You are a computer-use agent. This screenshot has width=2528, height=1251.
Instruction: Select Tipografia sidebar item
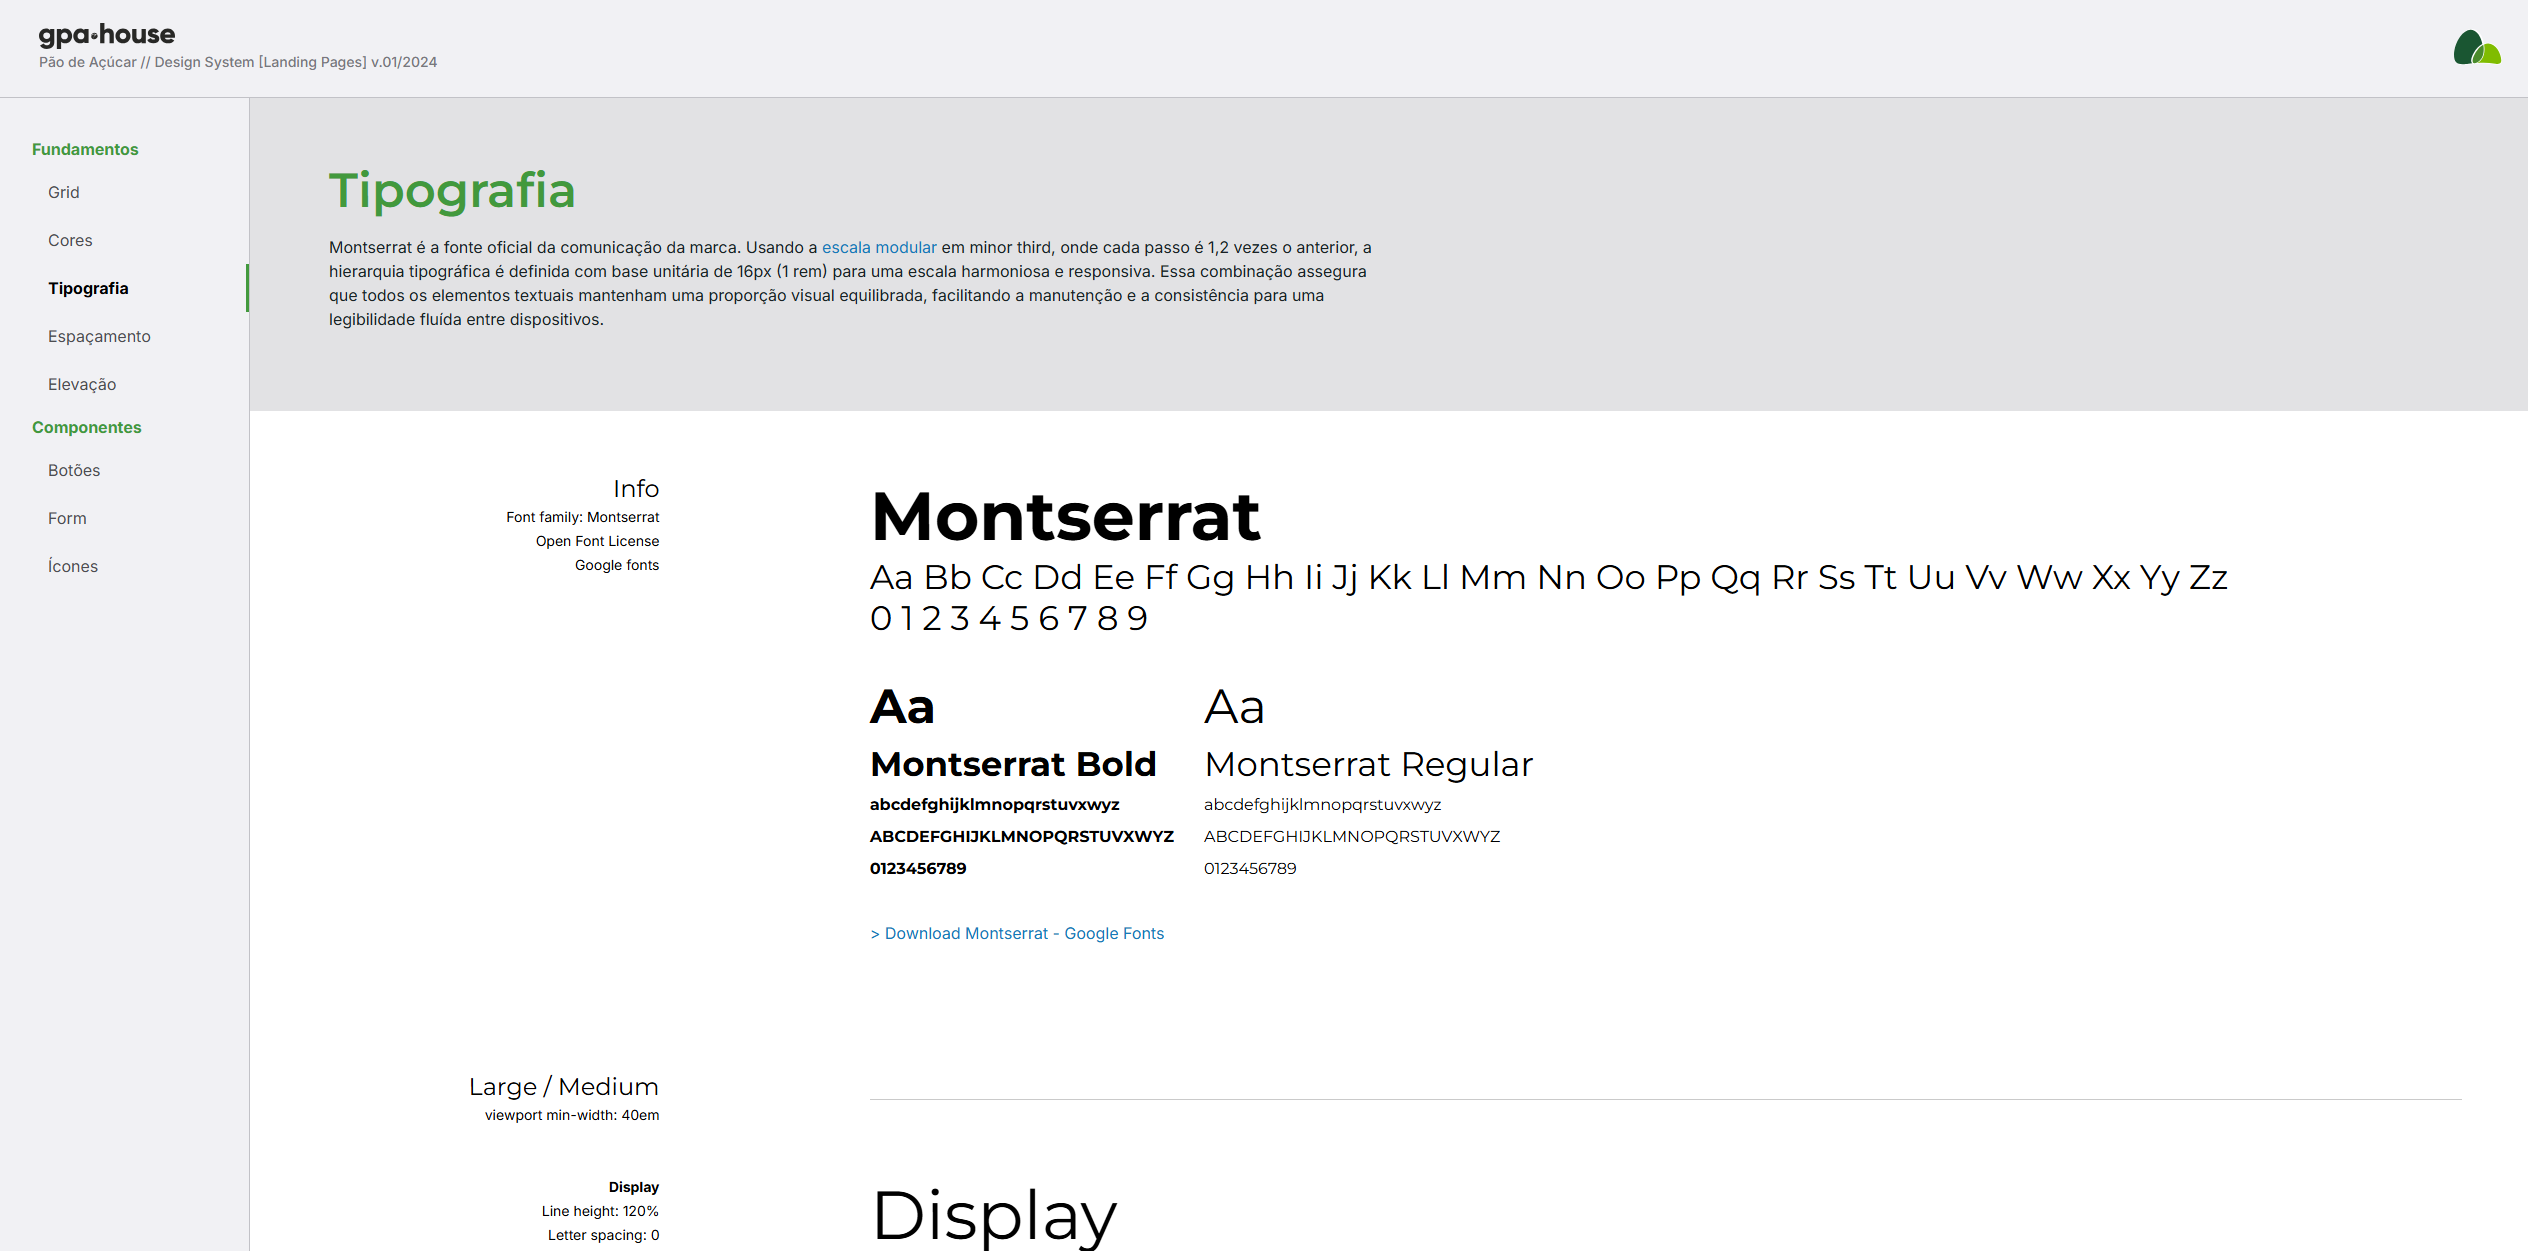[88, 288]
